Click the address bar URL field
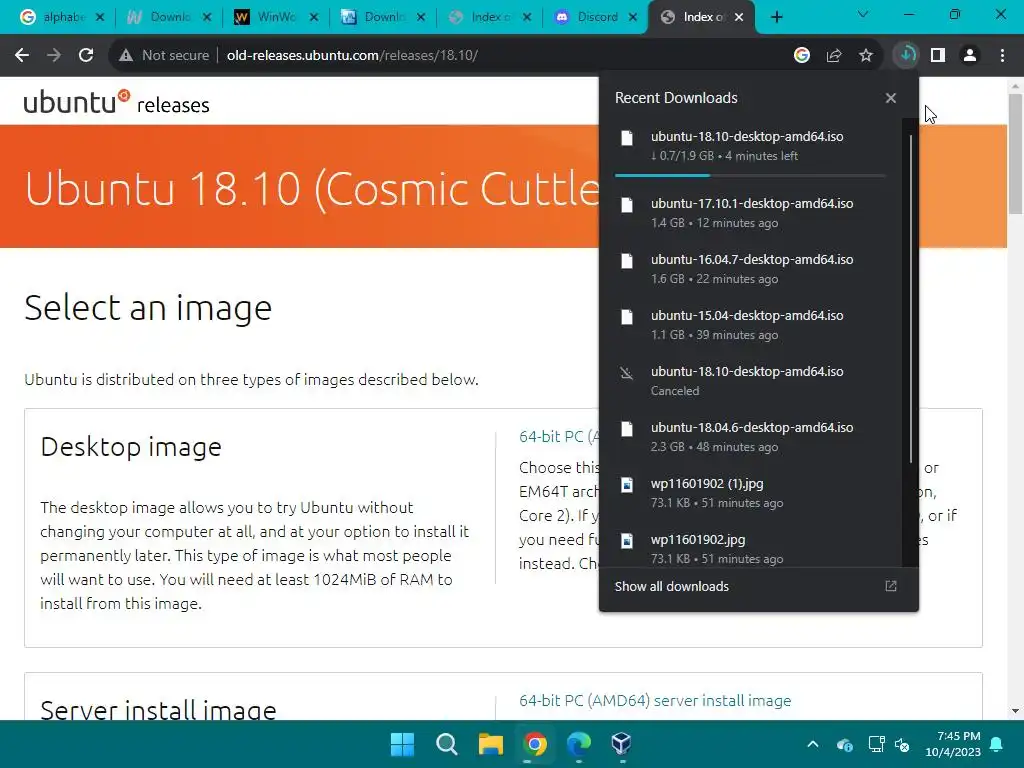 tap(496, 56)
